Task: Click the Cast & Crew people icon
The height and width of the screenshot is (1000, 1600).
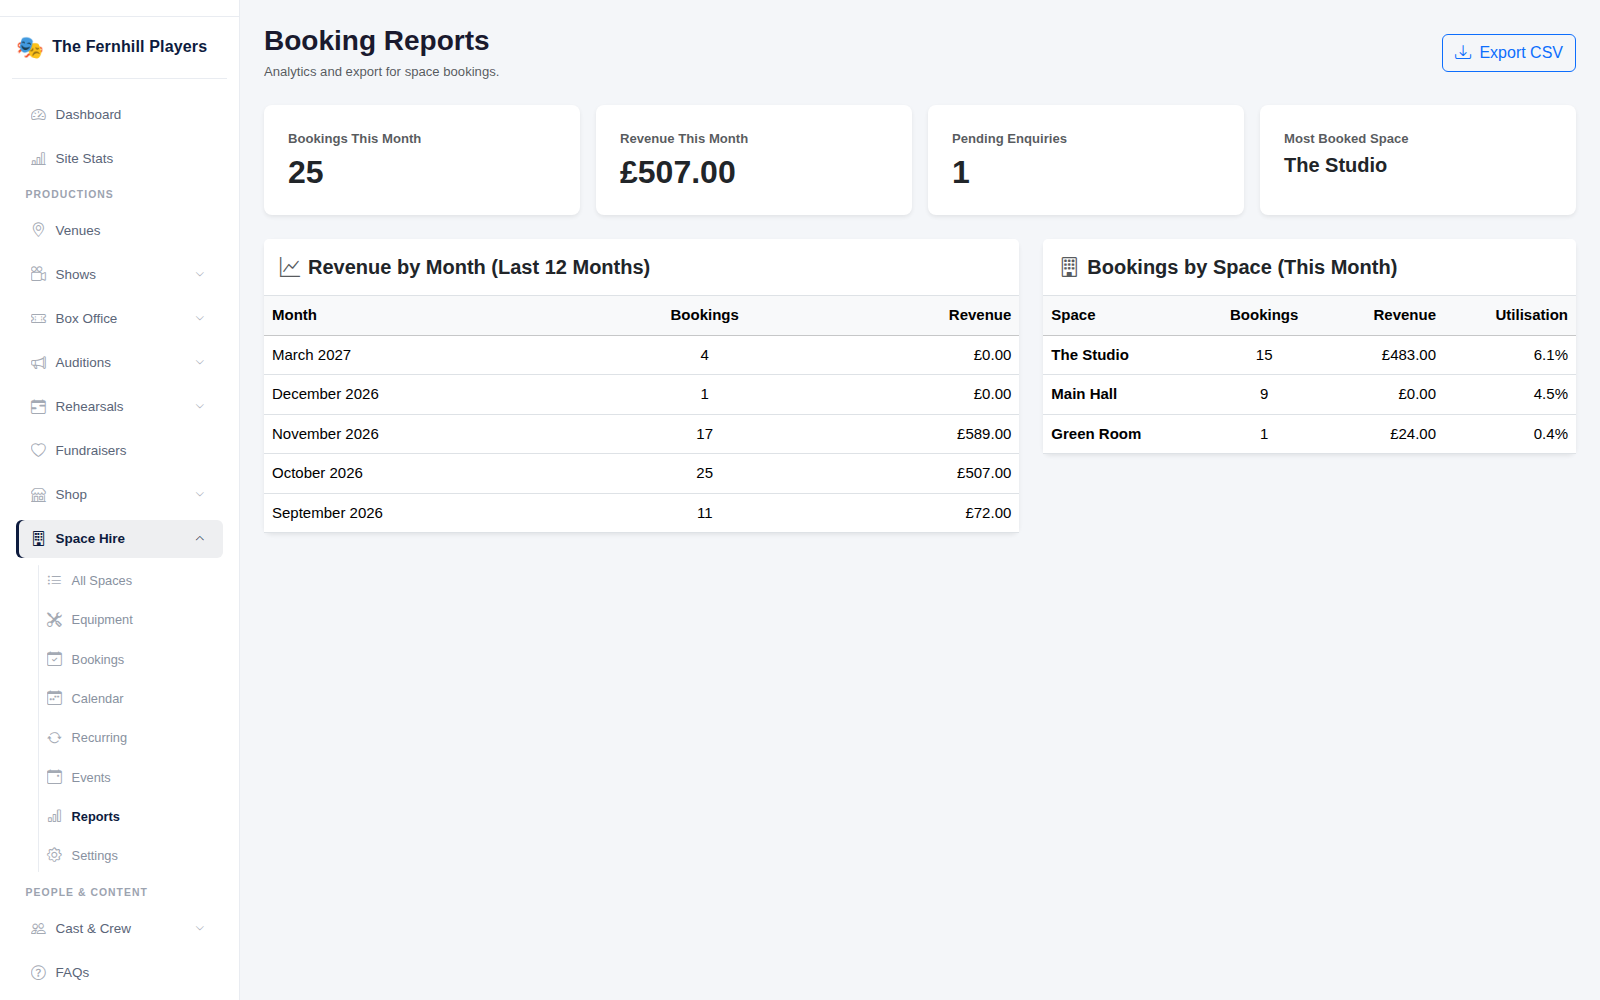Action: click(x=38, y=929)
